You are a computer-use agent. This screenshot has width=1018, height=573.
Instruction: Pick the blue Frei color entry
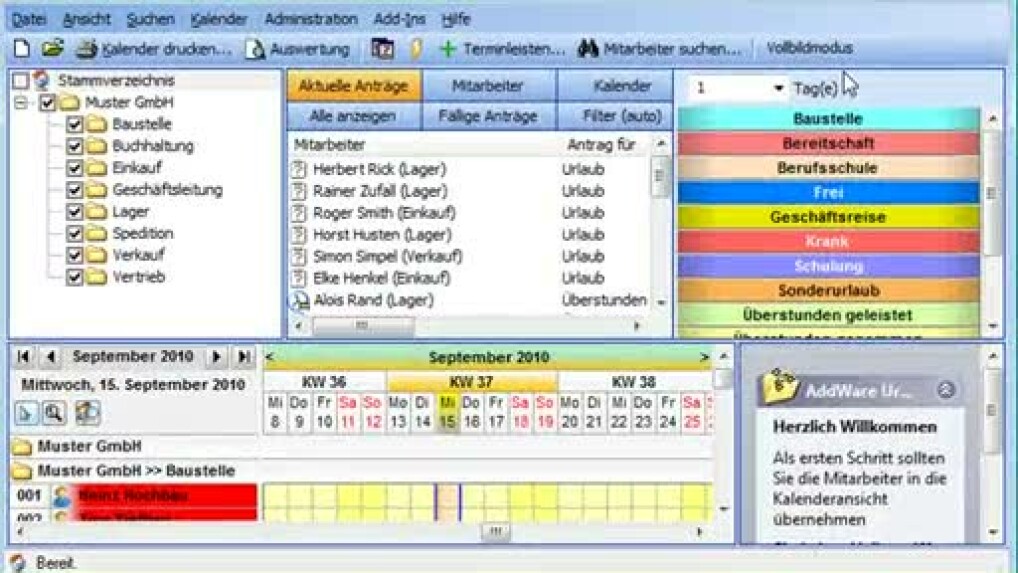[x=827, y=192]
